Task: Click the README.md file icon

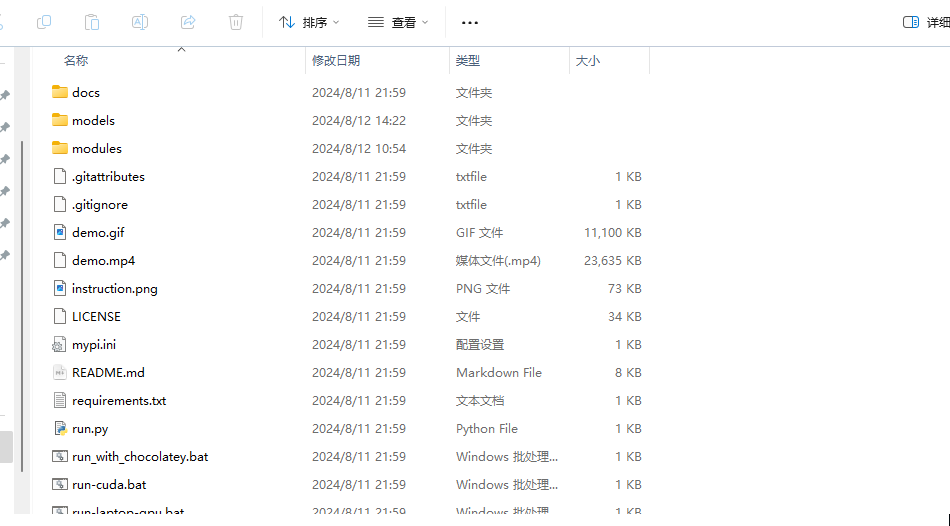Action: point(60,372)
